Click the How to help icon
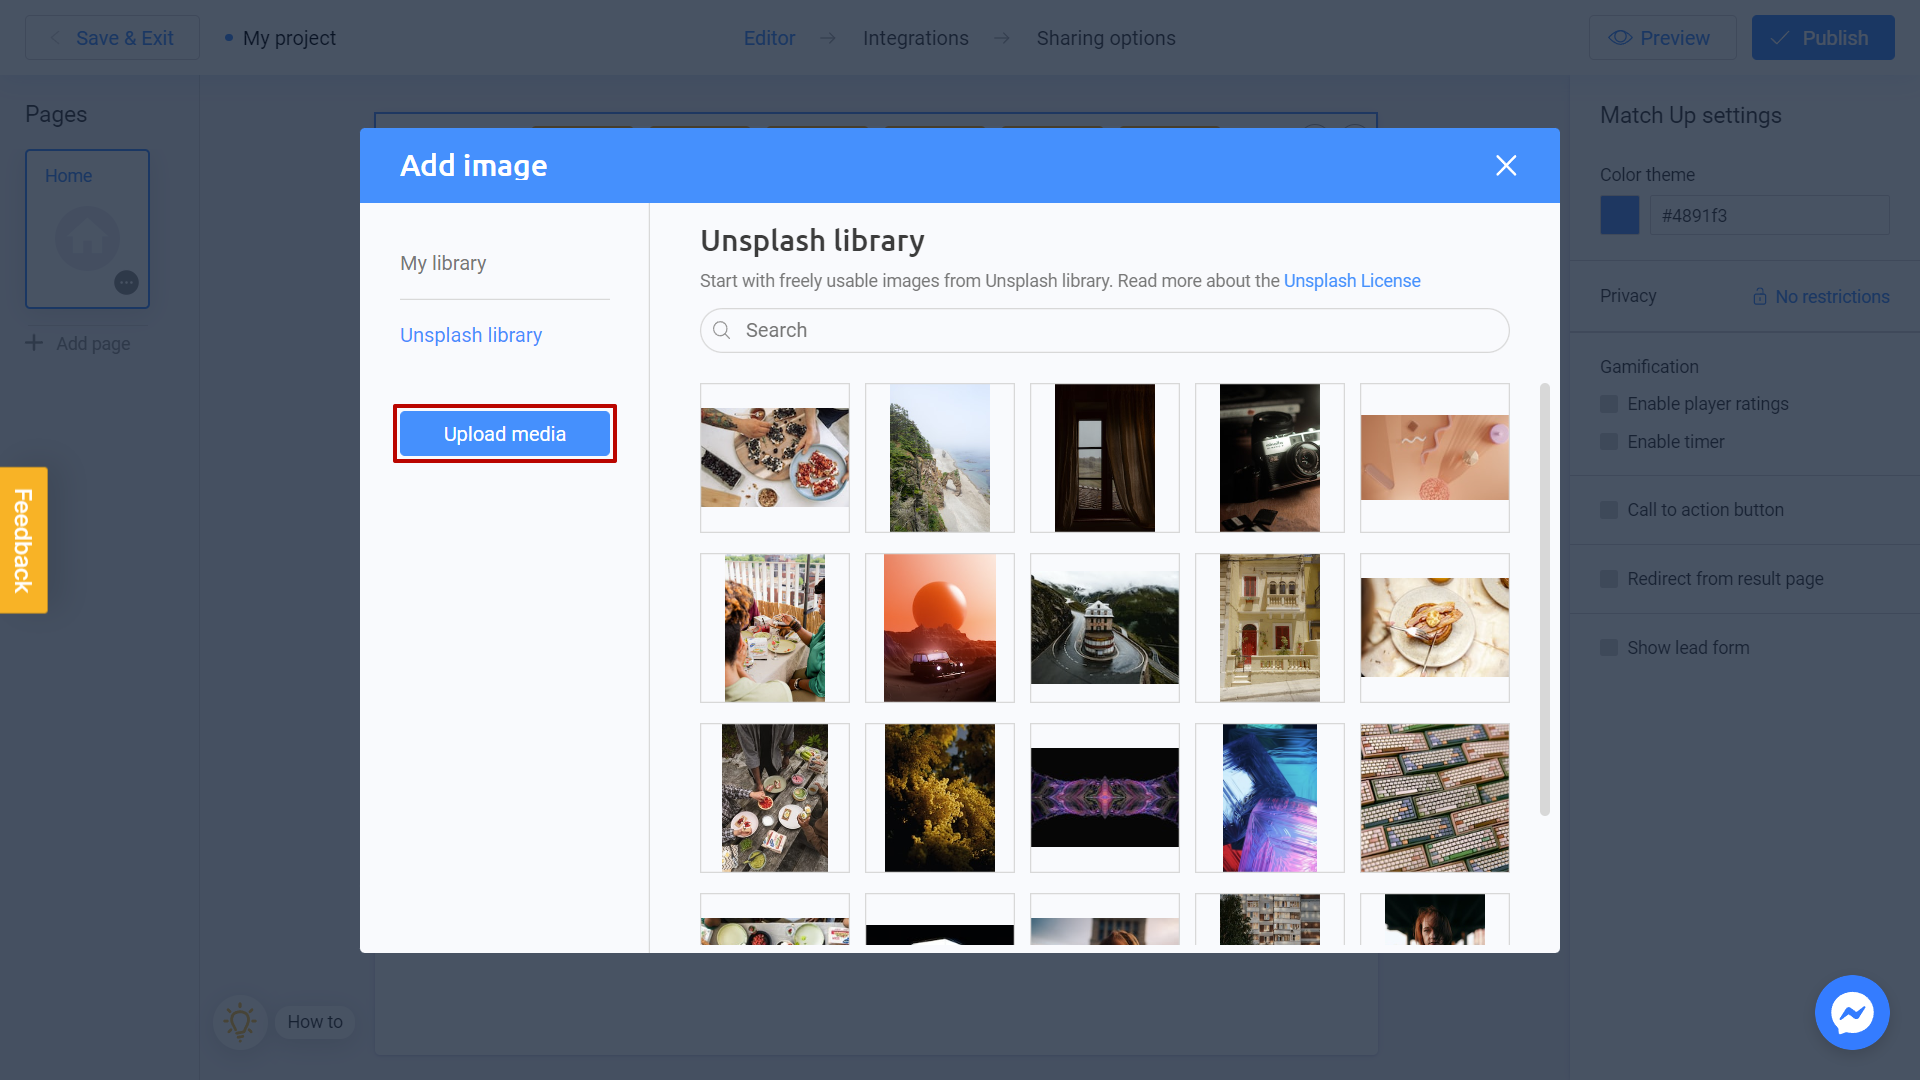Image resolution: width=1920 pixels, height=1080 pixels. pos(240,1021)
